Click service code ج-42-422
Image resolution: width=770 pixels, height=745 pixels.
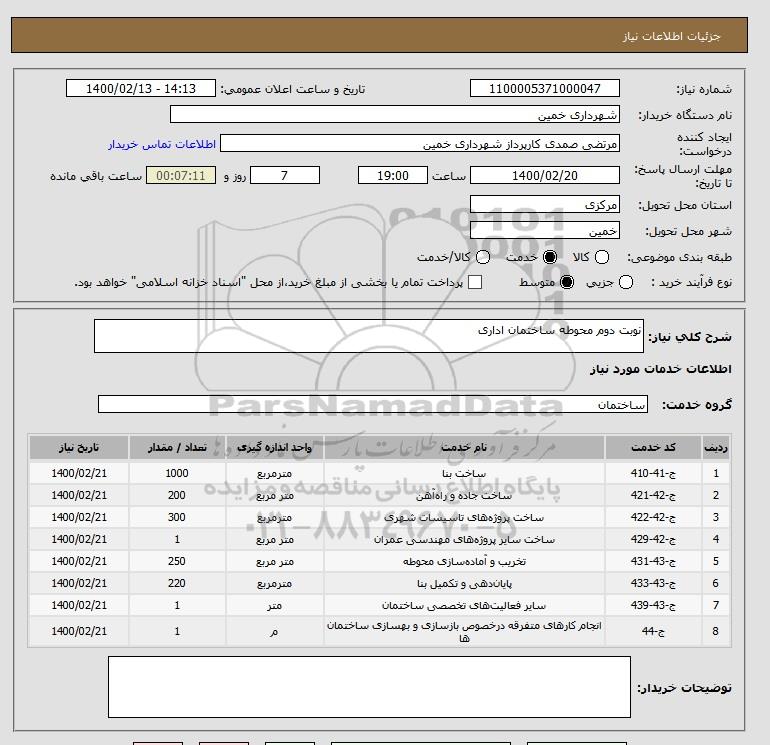point(653,518)
